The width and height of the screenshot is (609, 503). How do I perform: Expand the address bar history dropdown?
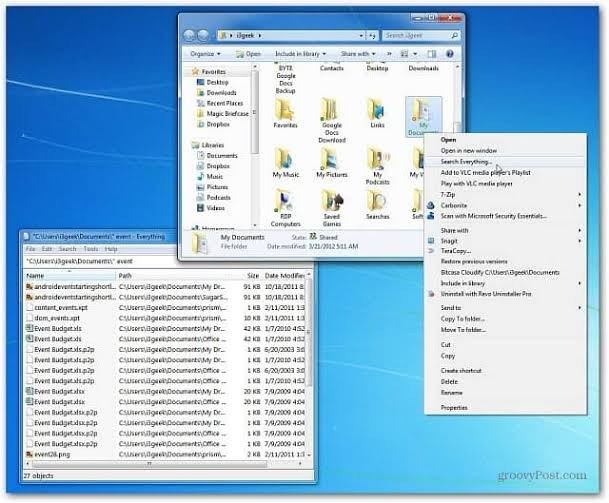click(x=361, y=35)
